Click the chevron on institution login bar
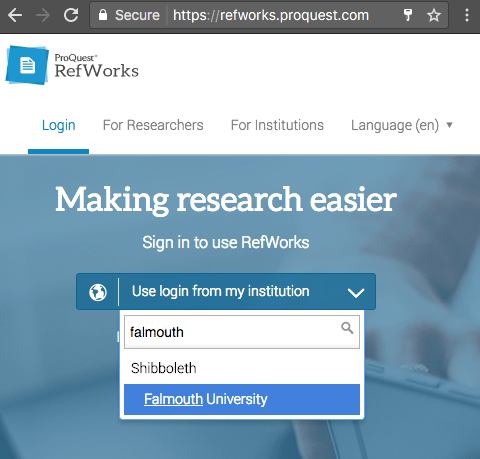The image size is (480, 459). (356, 293)
